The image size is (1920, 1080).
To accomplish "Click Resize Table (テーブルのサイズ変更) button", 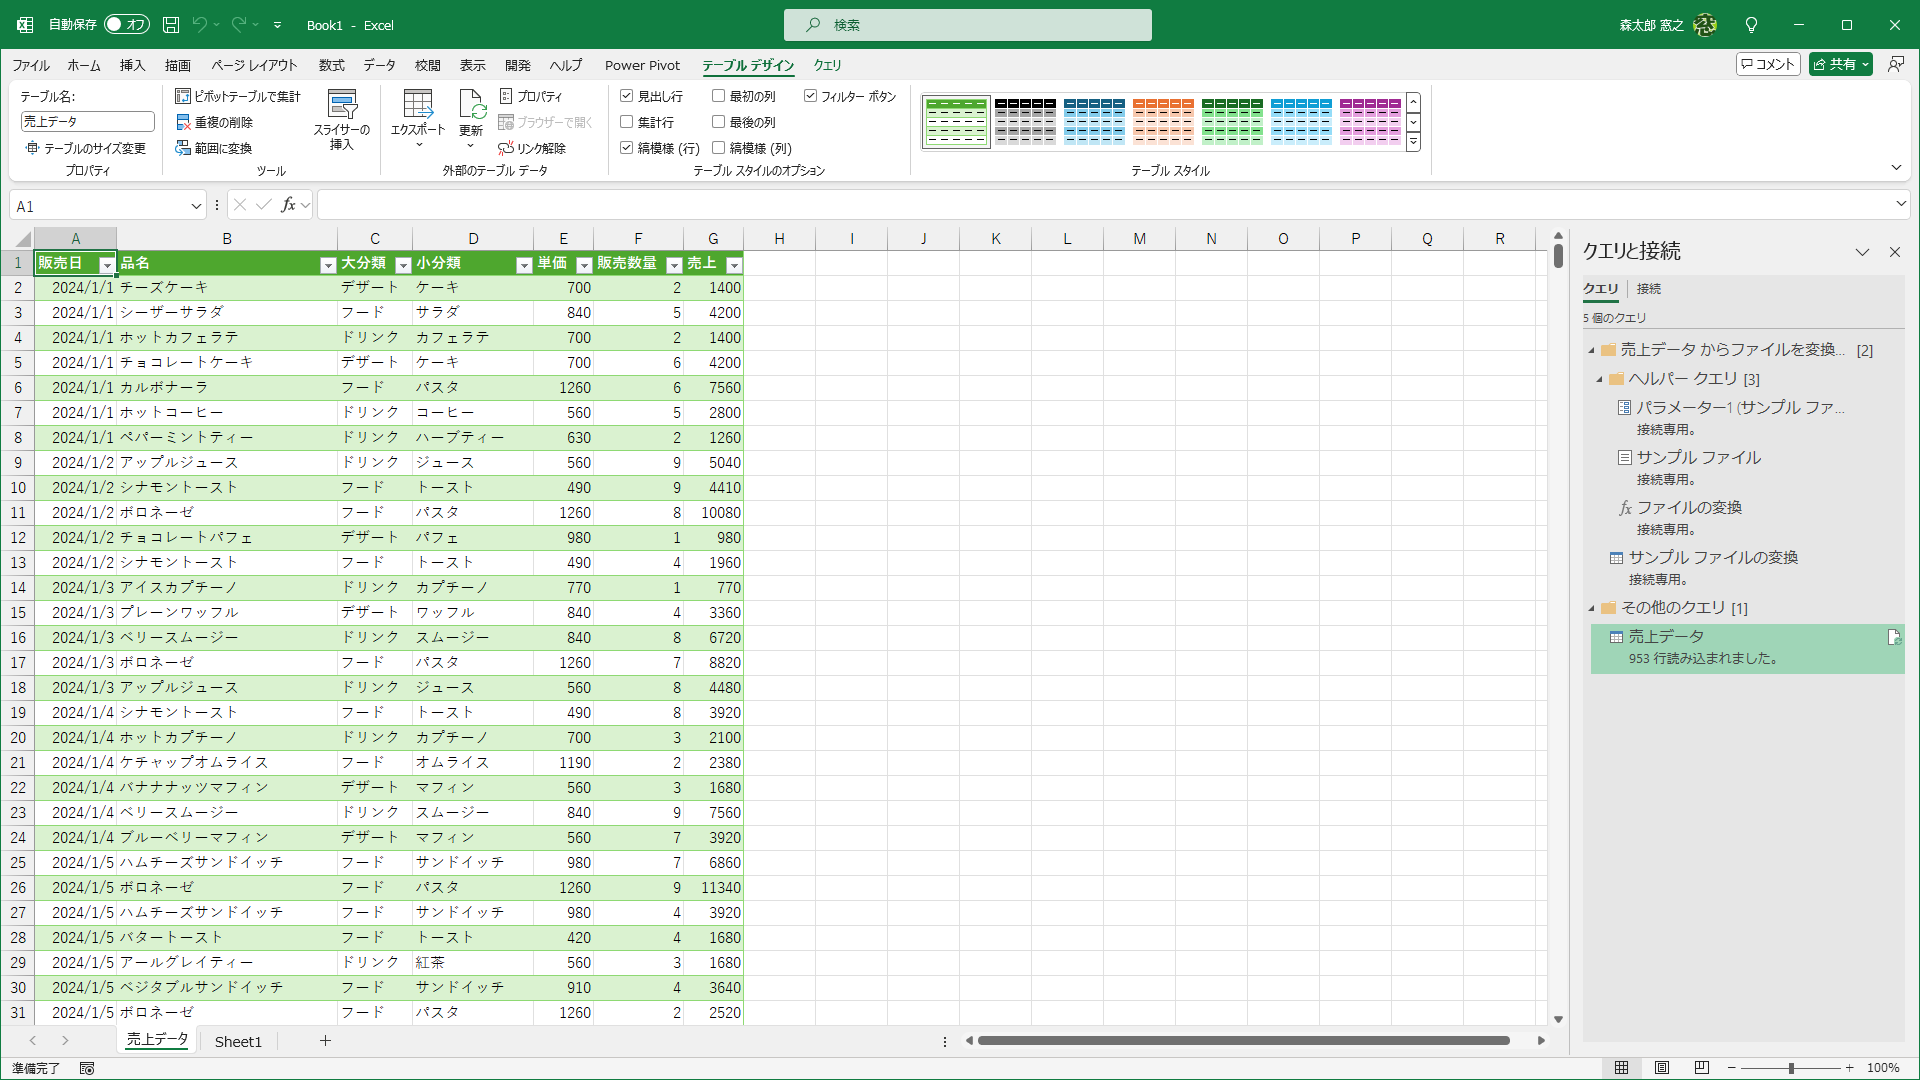I will click(x=85, y=148).
